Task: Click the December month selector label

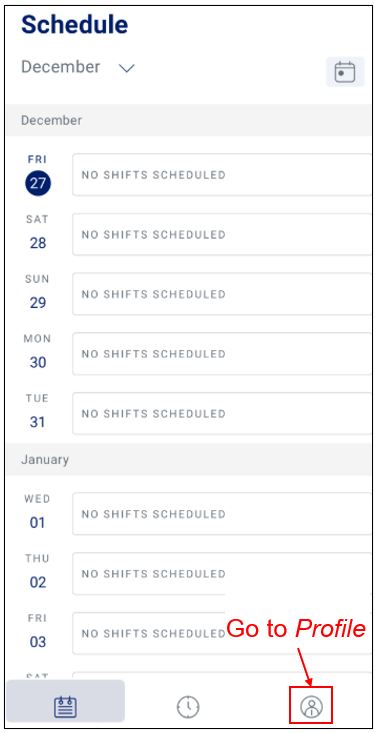Action: pos(60,67)
